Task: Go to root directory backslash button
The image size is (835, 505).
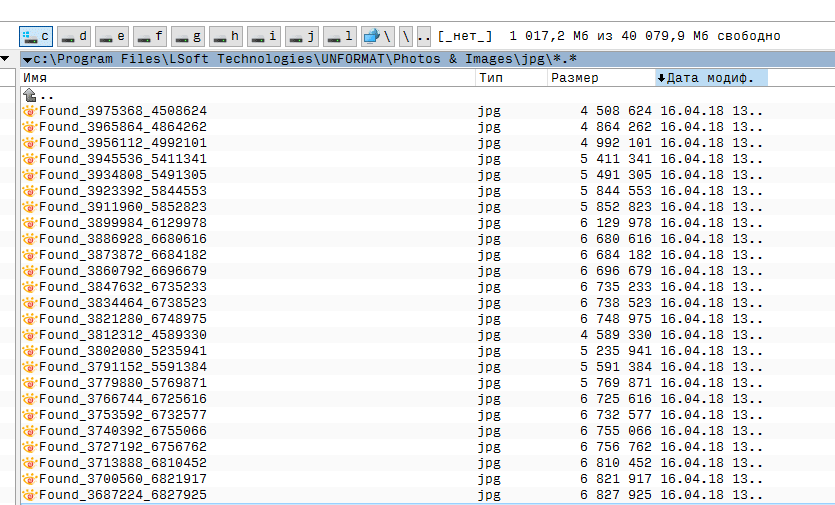Action: coord(406,36)
